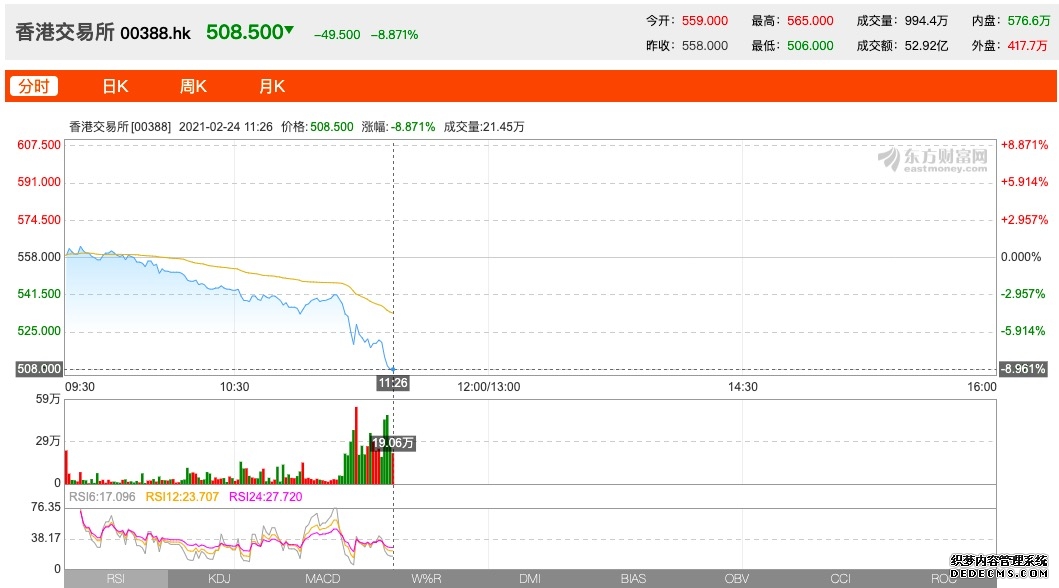This screenshot has width=1059, height=588.
Task: Click the 今开 559.000 opening price value
Action: point(704,21)
